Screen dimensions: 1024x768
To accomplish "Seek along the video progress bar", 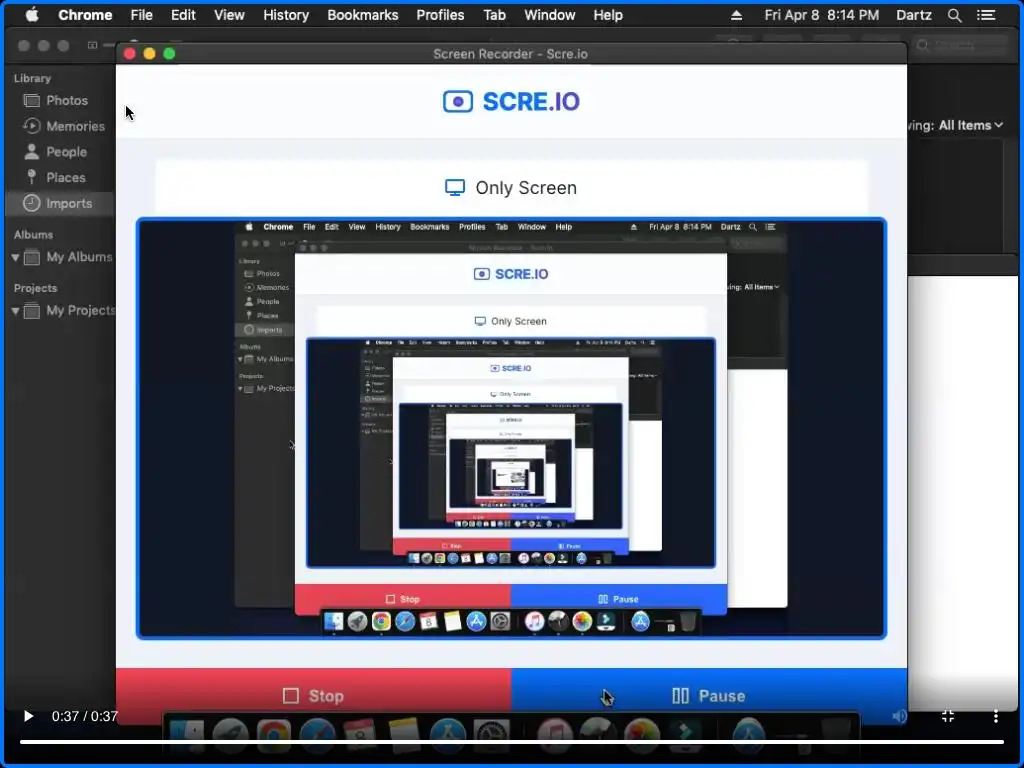I will coord(511,742).
